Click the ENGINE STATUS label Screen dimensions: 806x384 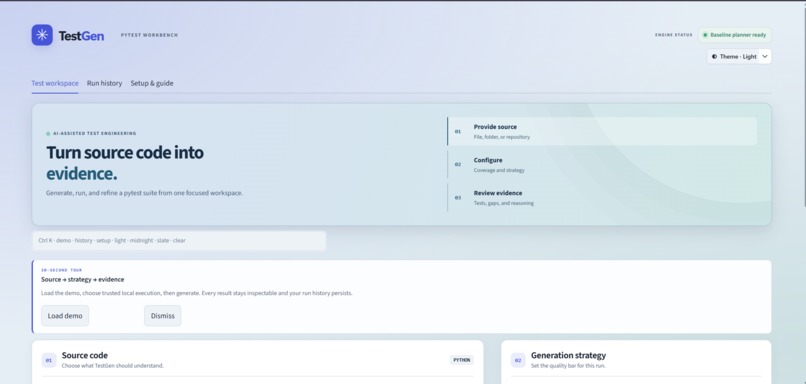pos(673,35)
